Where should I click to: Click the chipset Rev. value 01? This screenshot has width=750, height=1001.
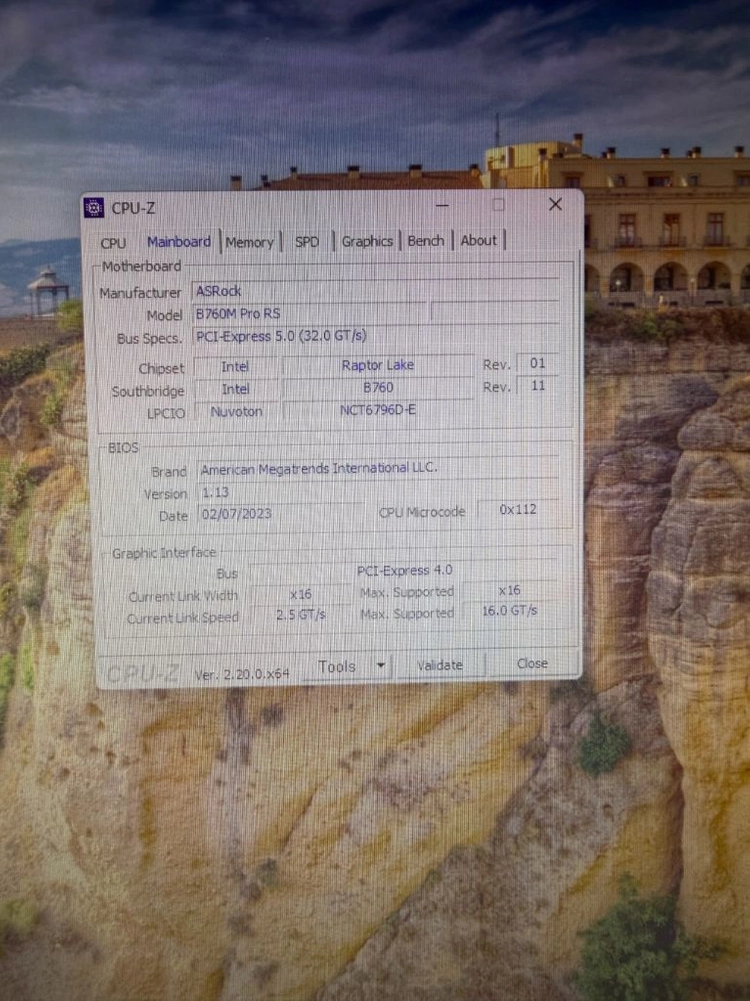pos(537,363)
